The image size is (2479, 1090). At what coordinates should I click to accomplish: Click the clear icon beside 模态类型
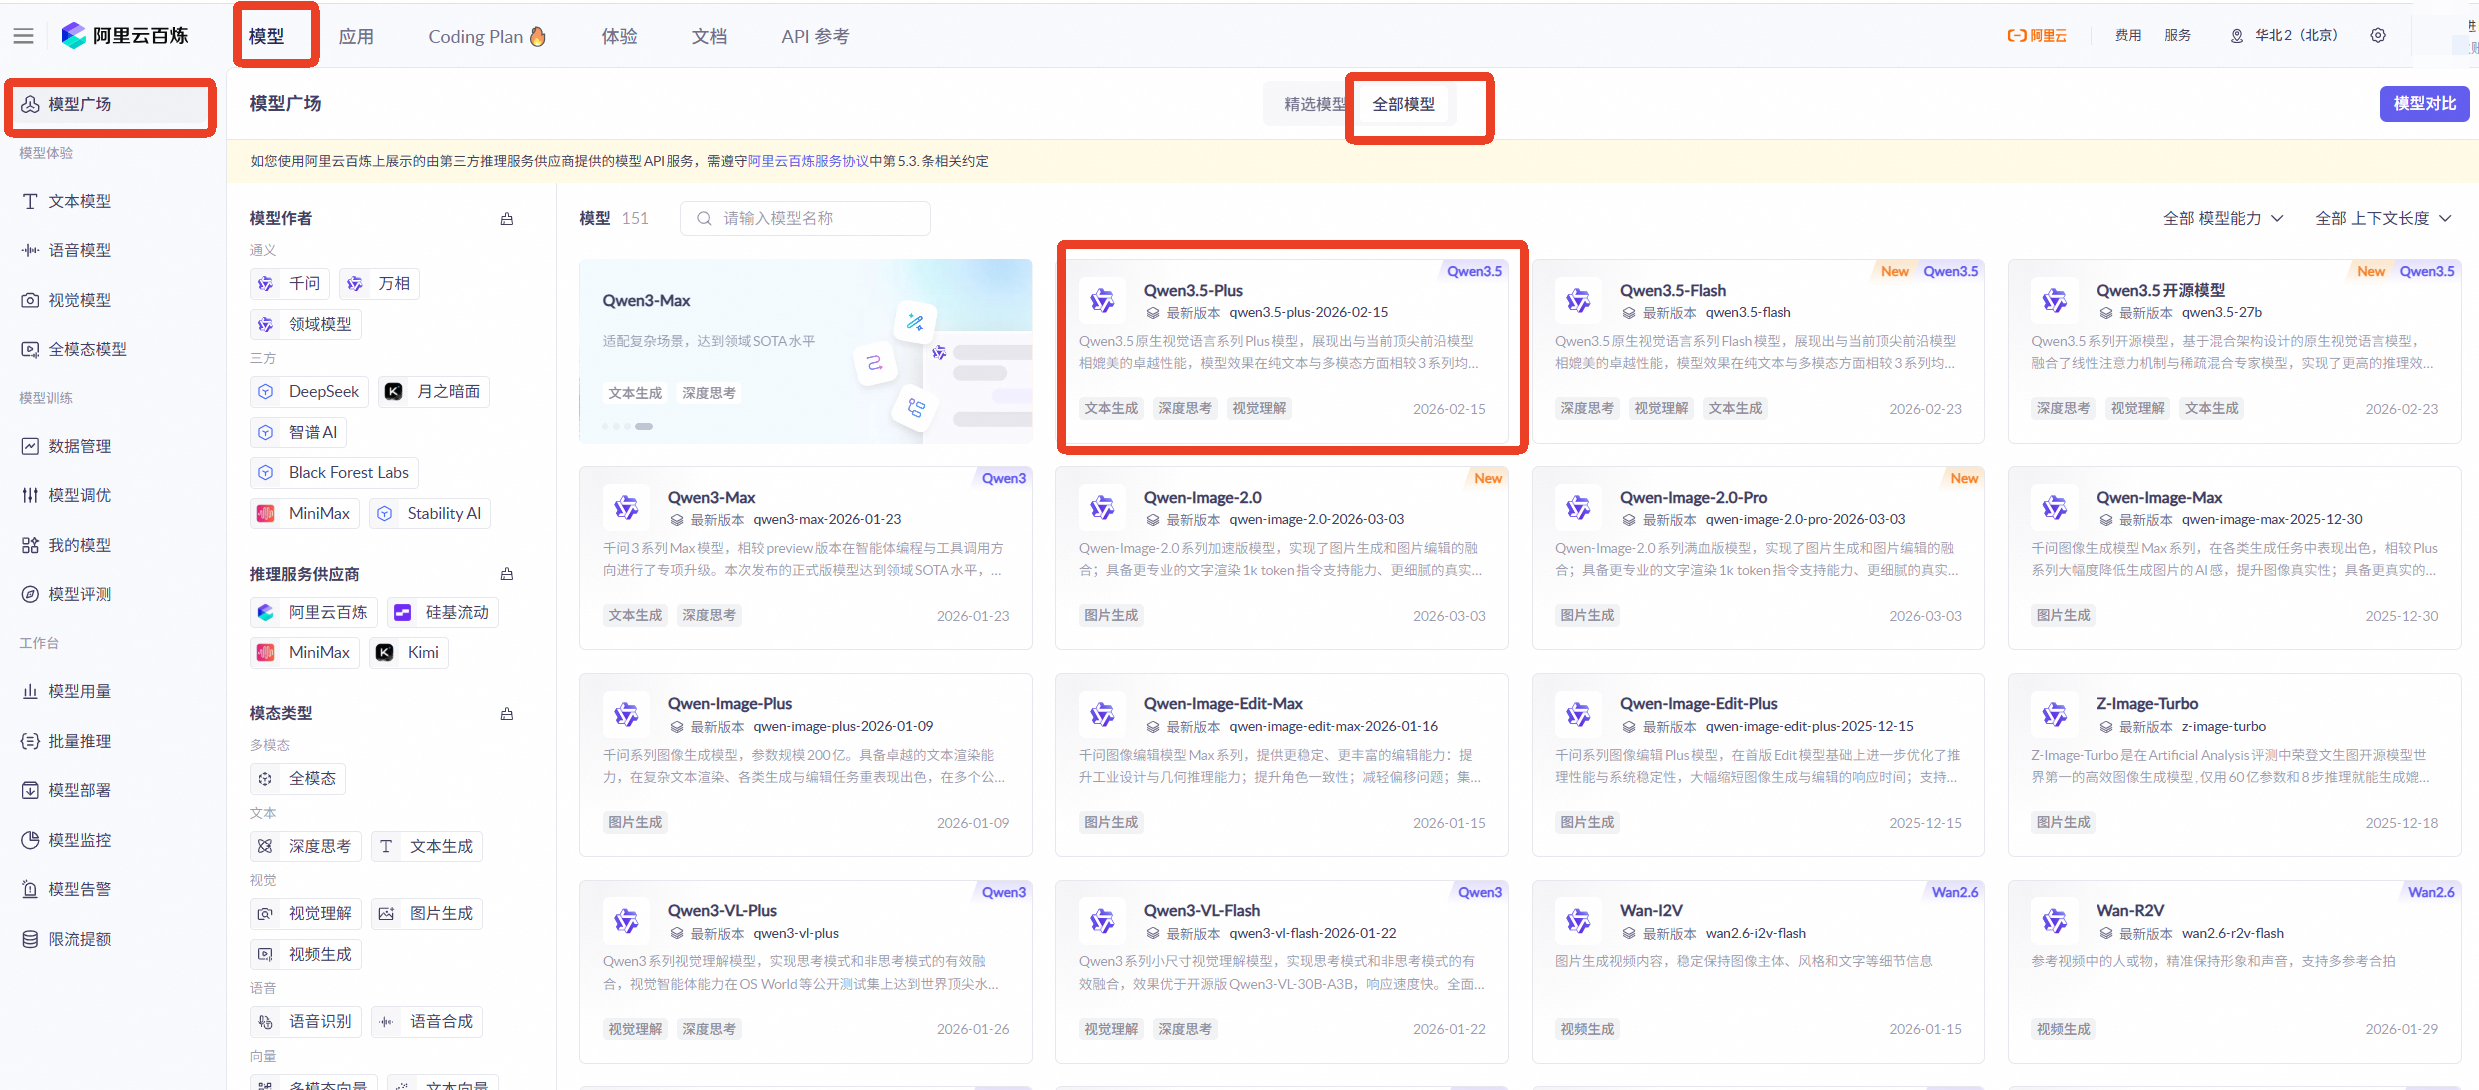point(507,714)
